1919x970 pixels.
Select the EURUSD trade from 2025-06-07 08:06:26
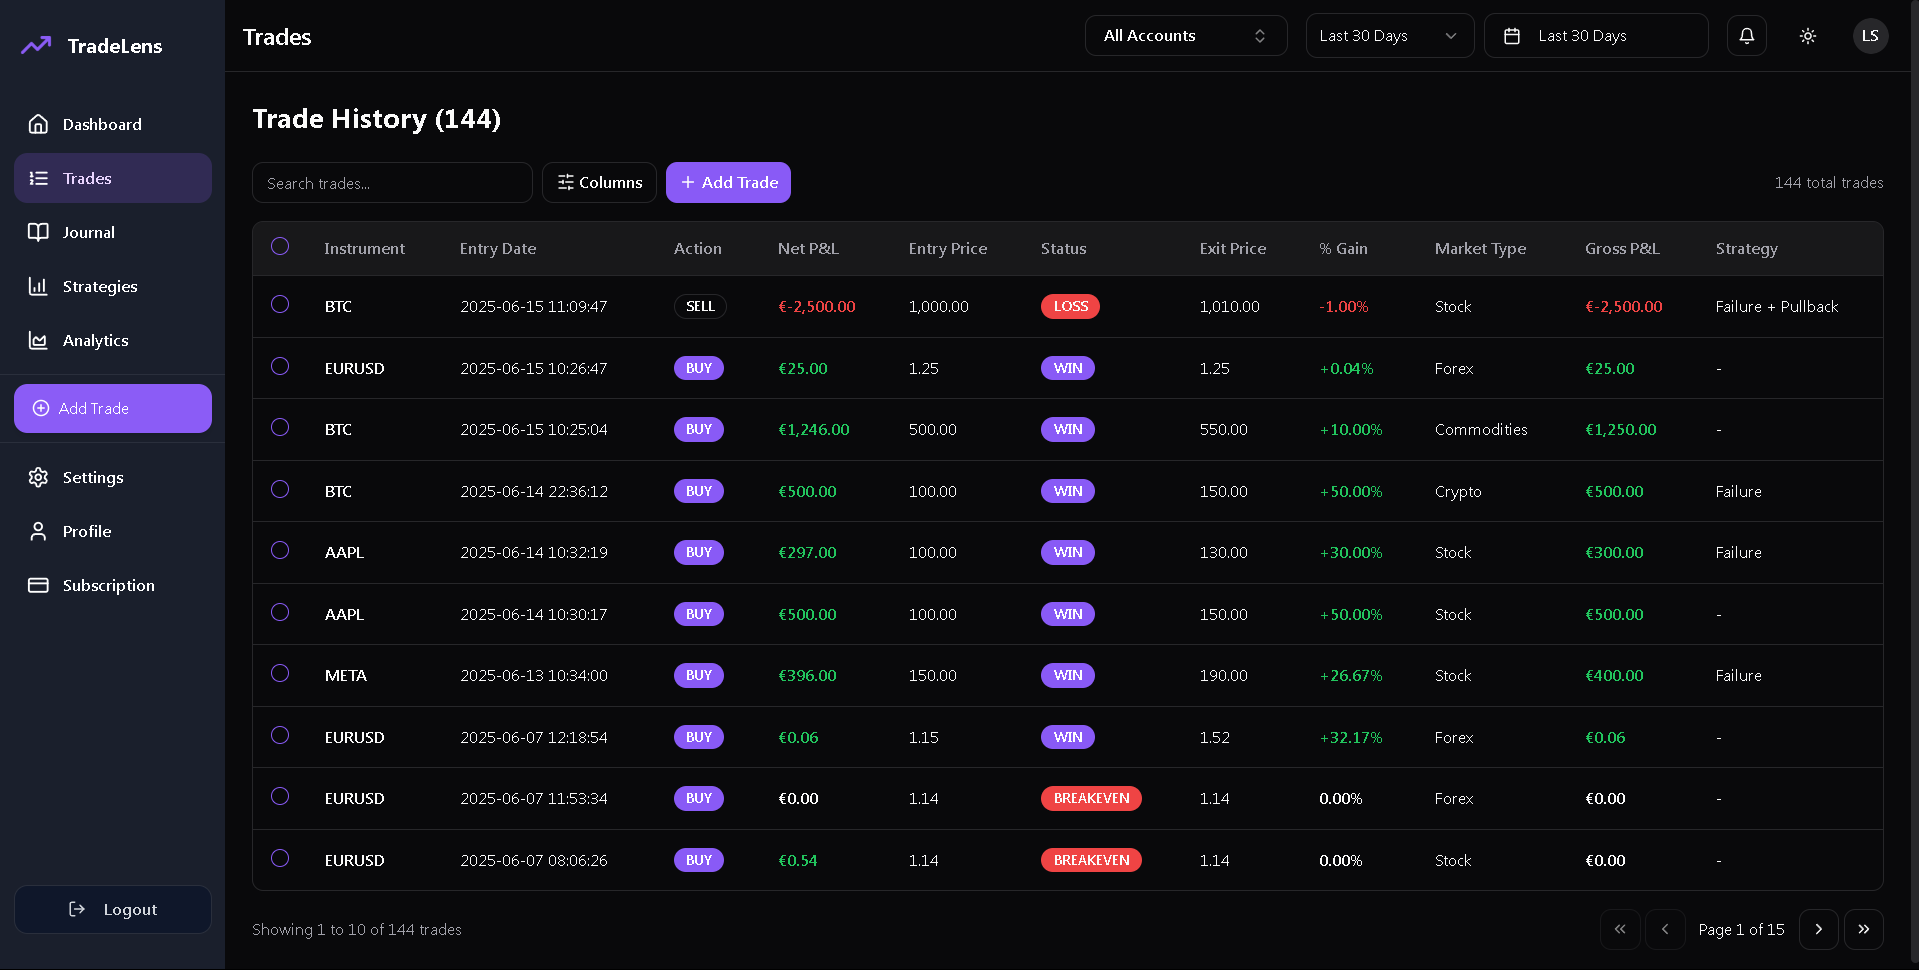click(x=280, y=858)
